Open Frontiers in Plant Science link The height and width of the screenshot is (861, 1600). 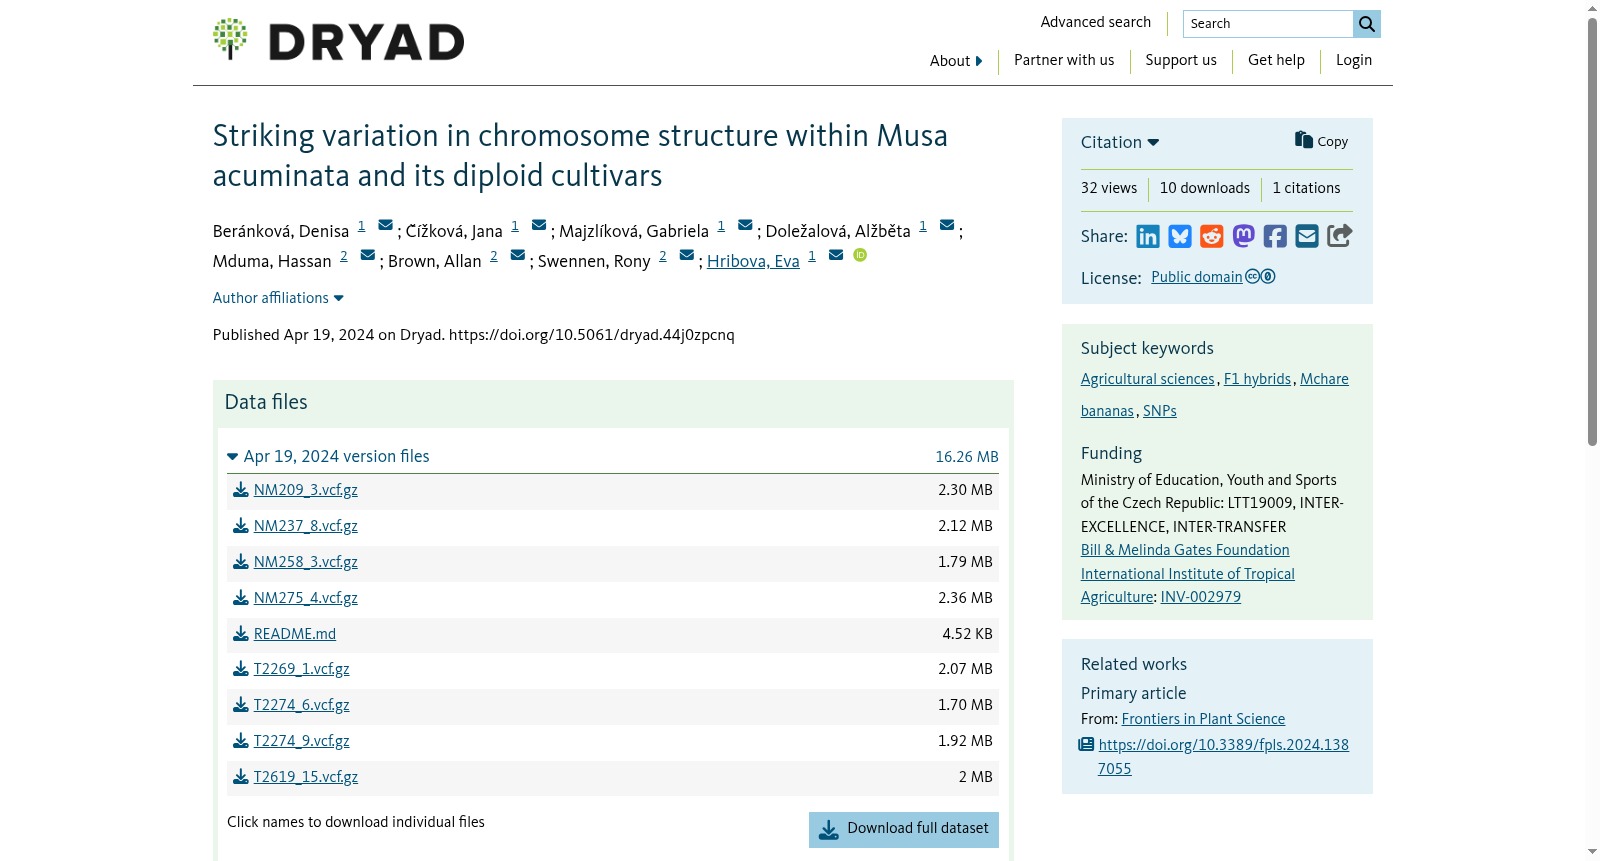pos(1203,719)
